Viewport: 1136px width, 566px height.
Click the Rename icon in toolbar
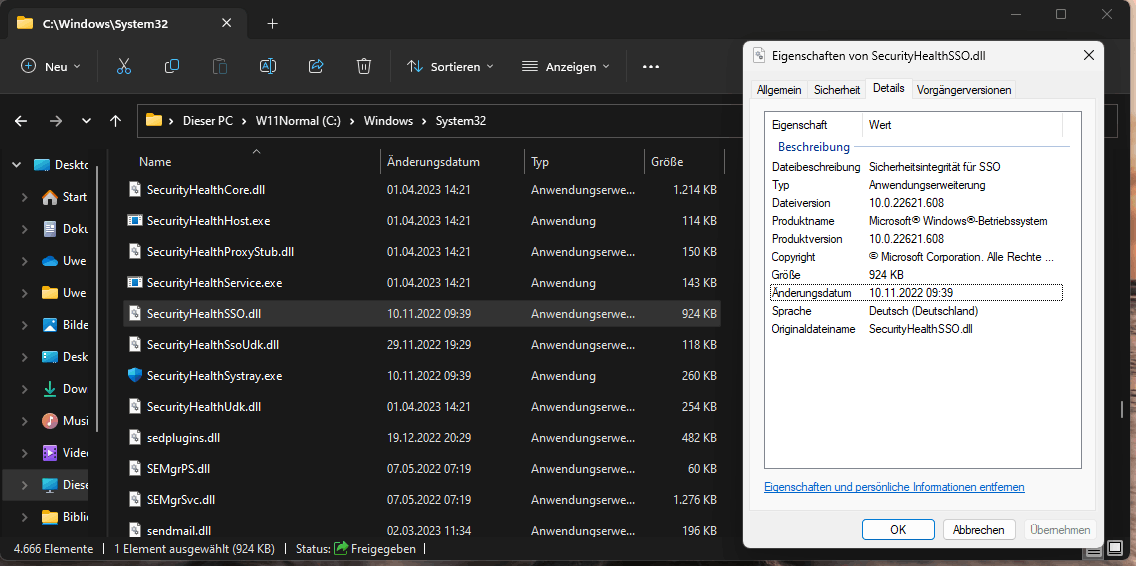pyautogui.click(x=267, y=66)
